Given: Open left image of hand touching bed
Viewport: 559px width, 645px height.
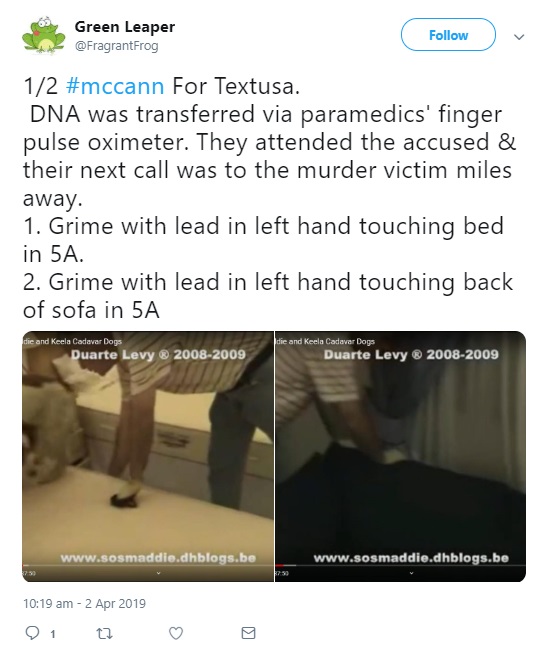Looking at the screenshot, I should [148, 456].
